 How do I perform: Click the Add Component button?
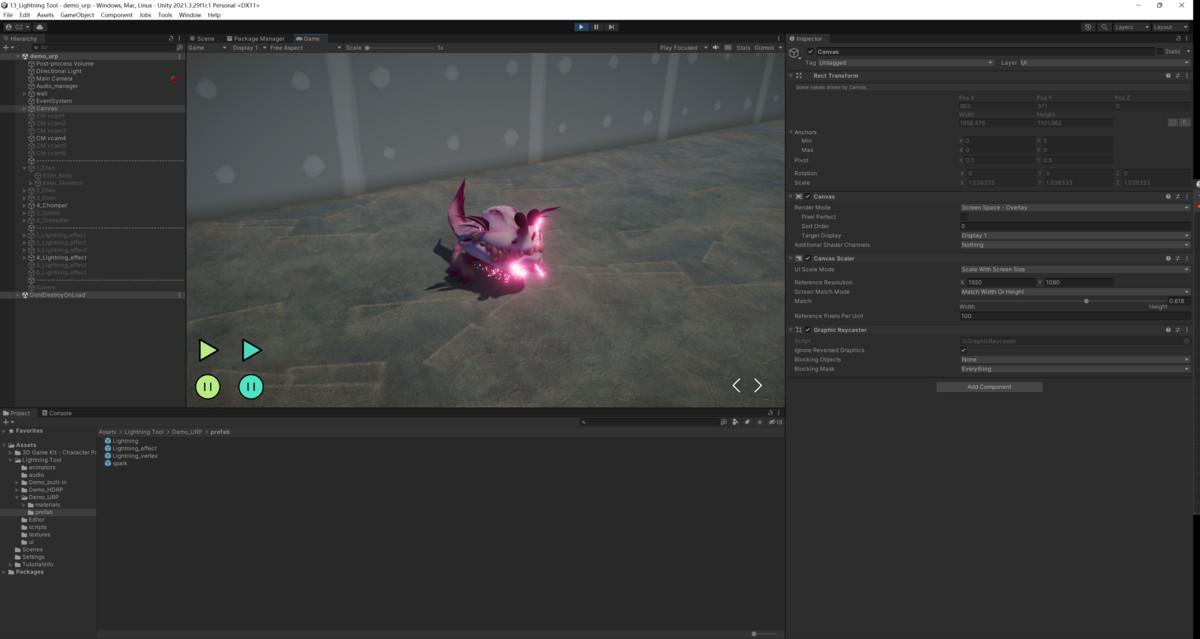[x=989, y=386]
